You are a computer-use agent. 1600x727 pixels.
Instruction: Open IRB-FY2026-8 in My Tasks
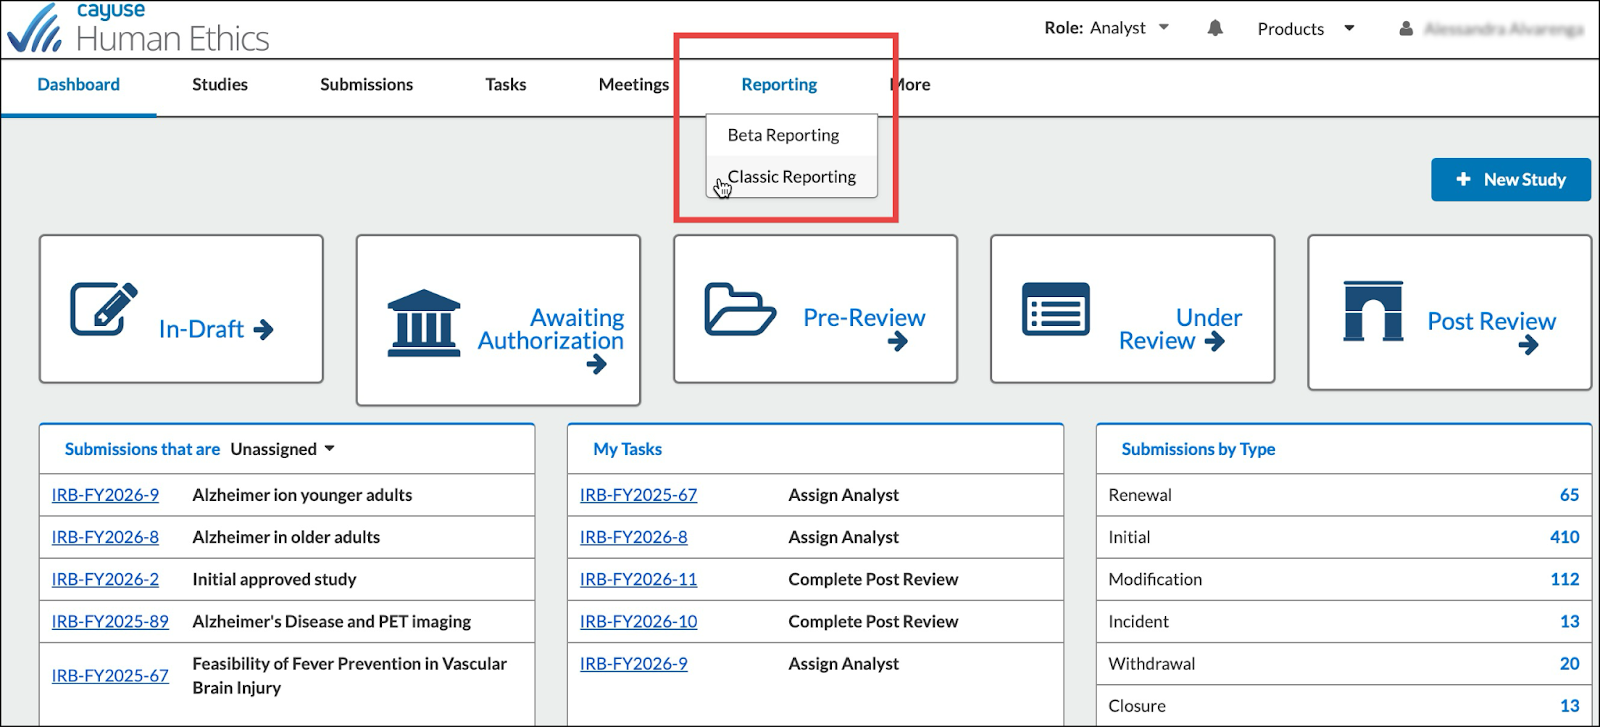click(633, 537)
